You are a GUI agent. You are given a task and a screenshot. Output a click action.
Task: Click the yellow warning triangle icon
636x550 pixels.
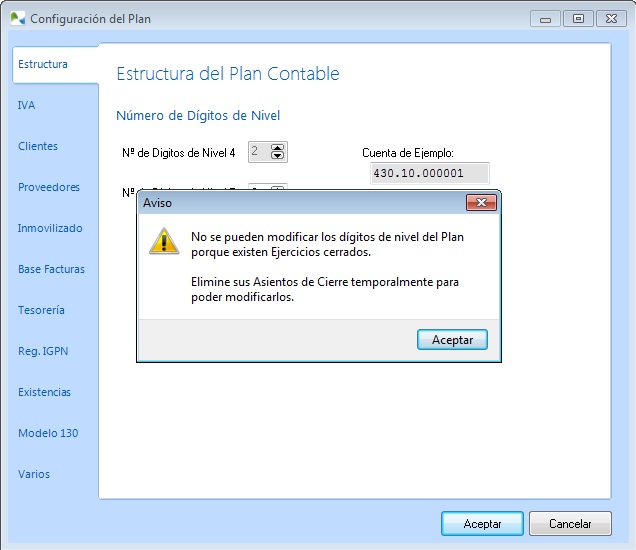point(164,241)
